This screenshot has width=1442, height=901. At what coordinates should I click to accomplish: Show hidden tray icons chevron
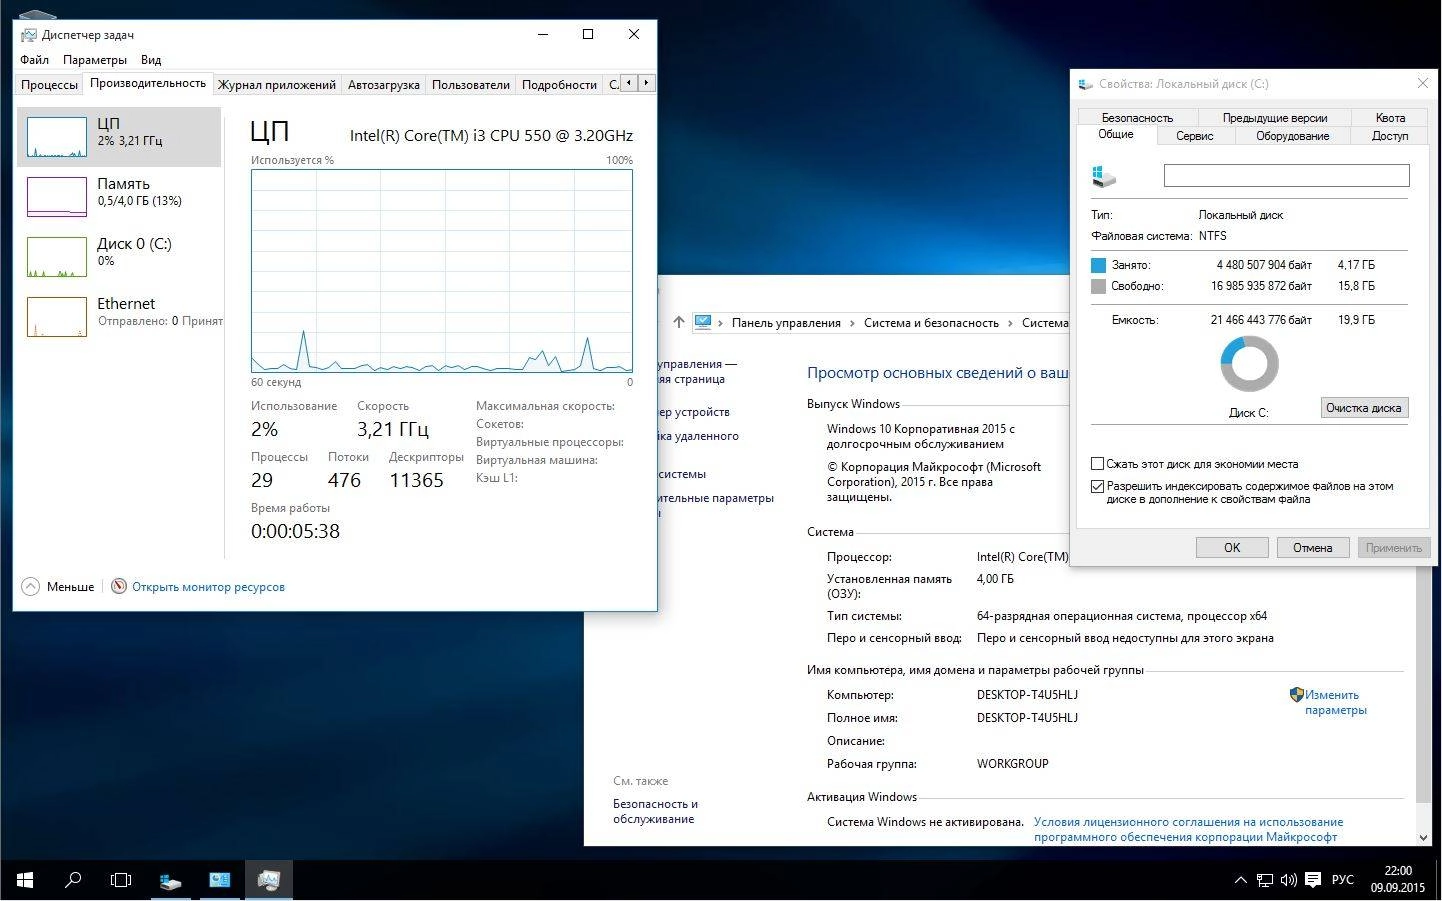(1240, 880)
